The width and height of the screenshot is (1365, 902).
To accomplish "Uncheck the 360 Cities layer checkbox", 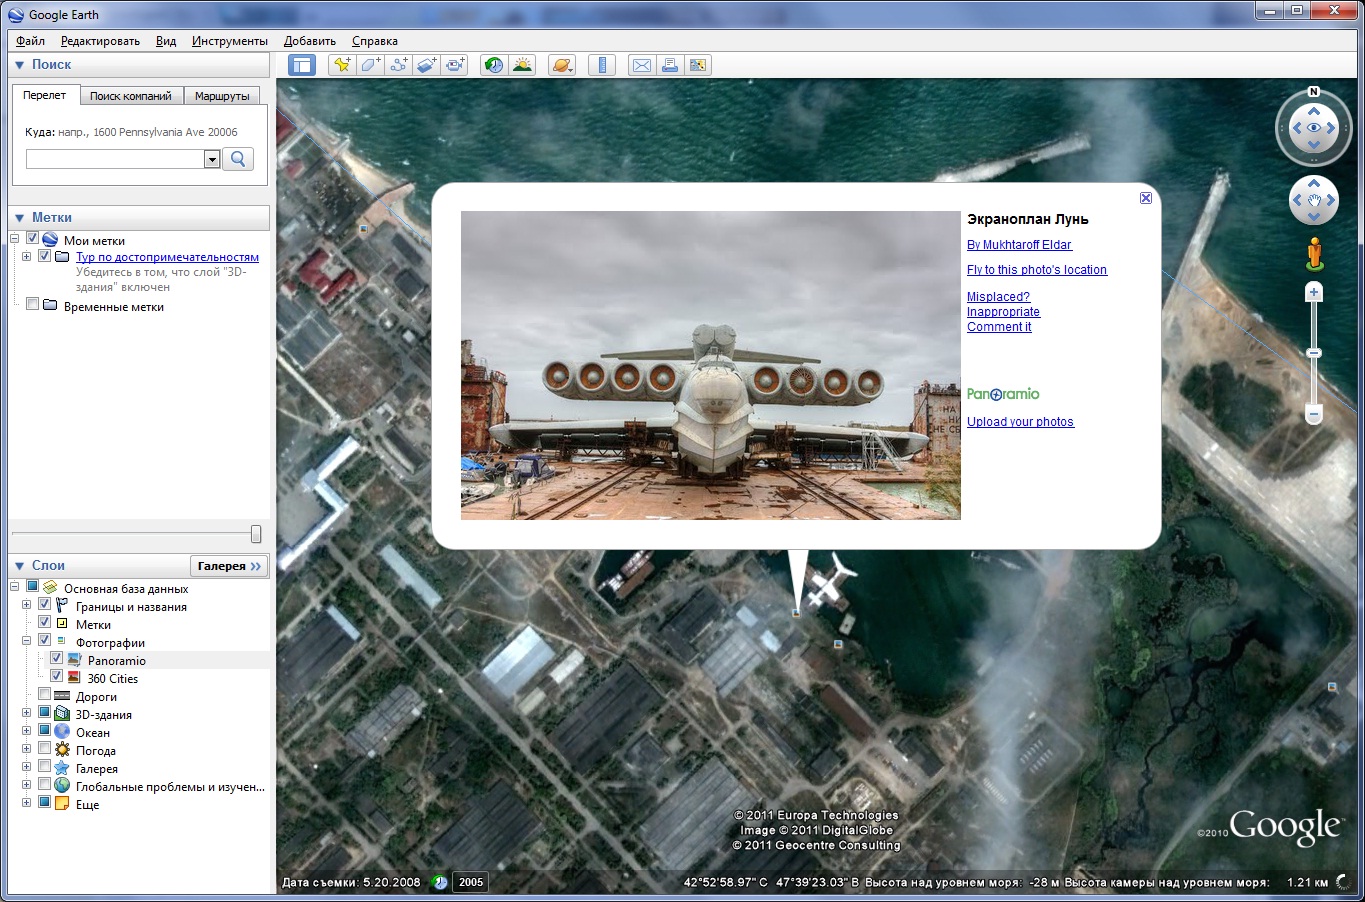I will tap(56, 677).
